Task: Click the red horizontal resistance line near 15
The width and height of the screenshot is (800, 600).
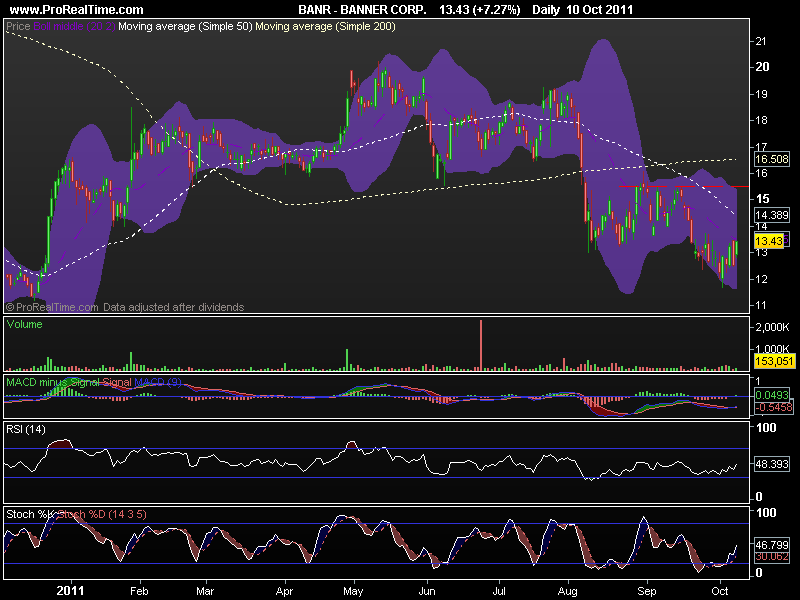Action: click(x=684, y=187)
